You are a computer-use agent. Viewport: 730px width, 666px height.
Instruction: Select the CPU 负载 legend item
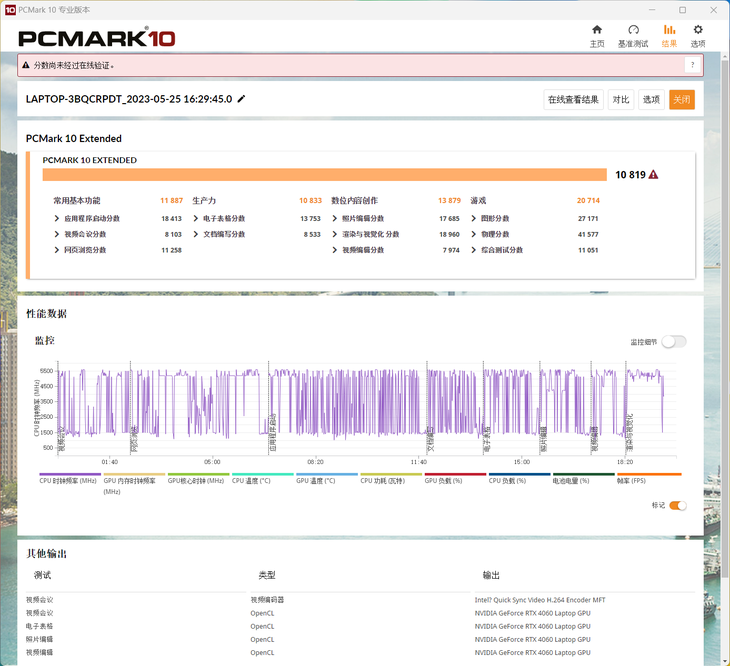pos(520,479)
